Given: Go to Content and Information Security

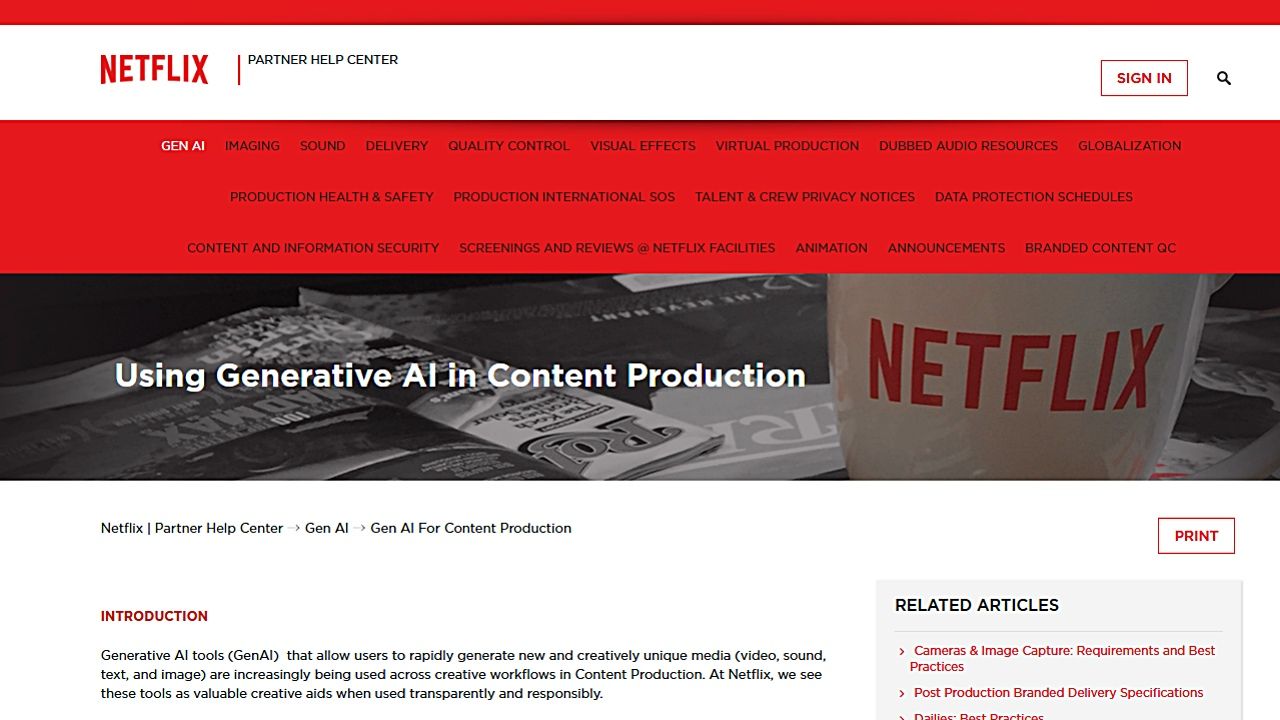Looking at the screenshot, I should coord(313,248).
